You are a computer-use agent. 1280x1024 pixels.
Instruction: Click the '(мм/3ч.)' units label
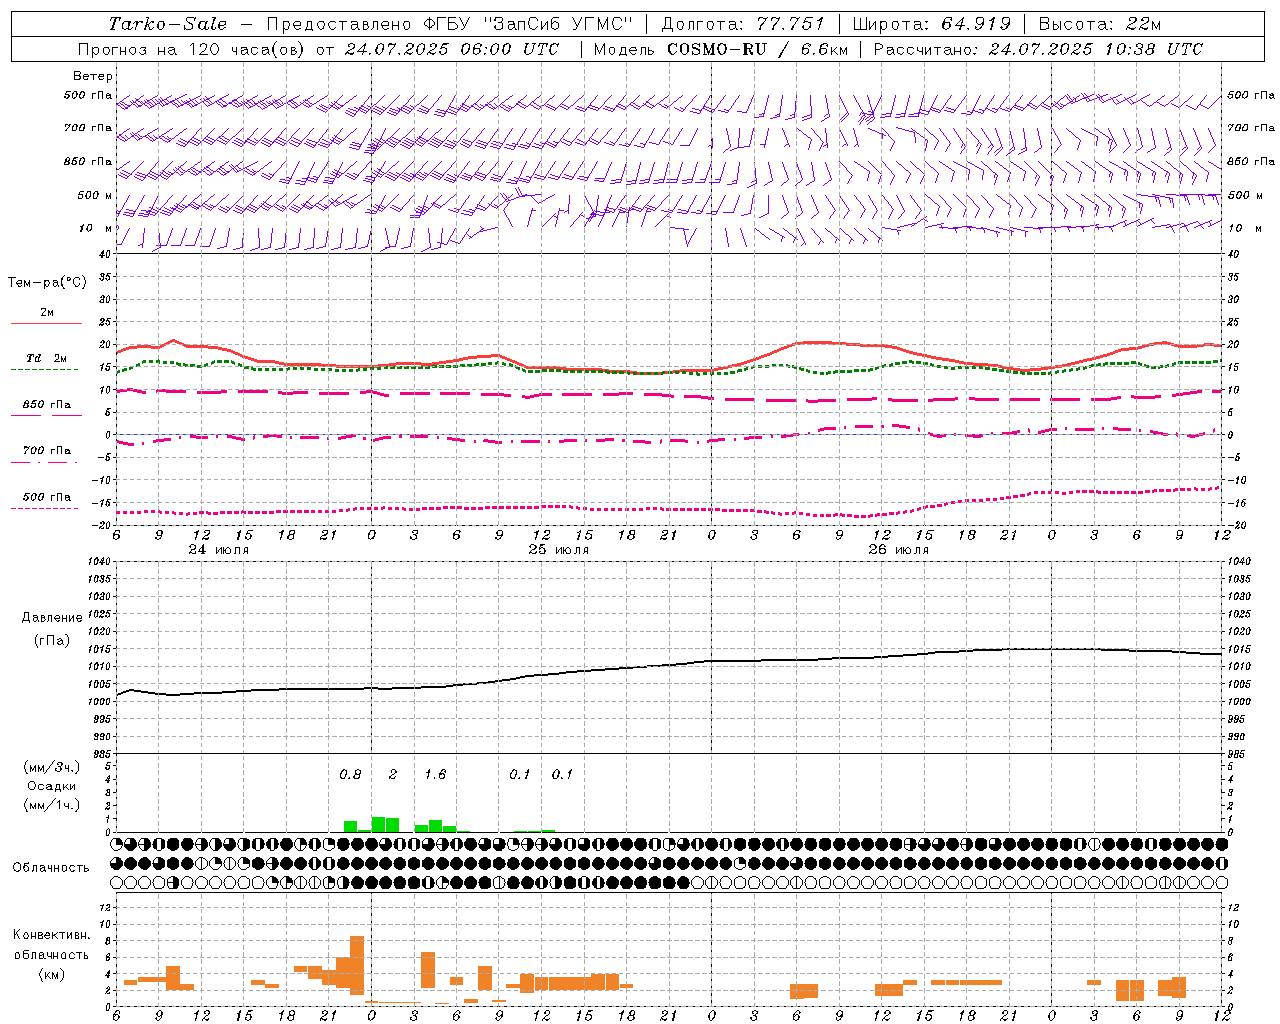51,767
